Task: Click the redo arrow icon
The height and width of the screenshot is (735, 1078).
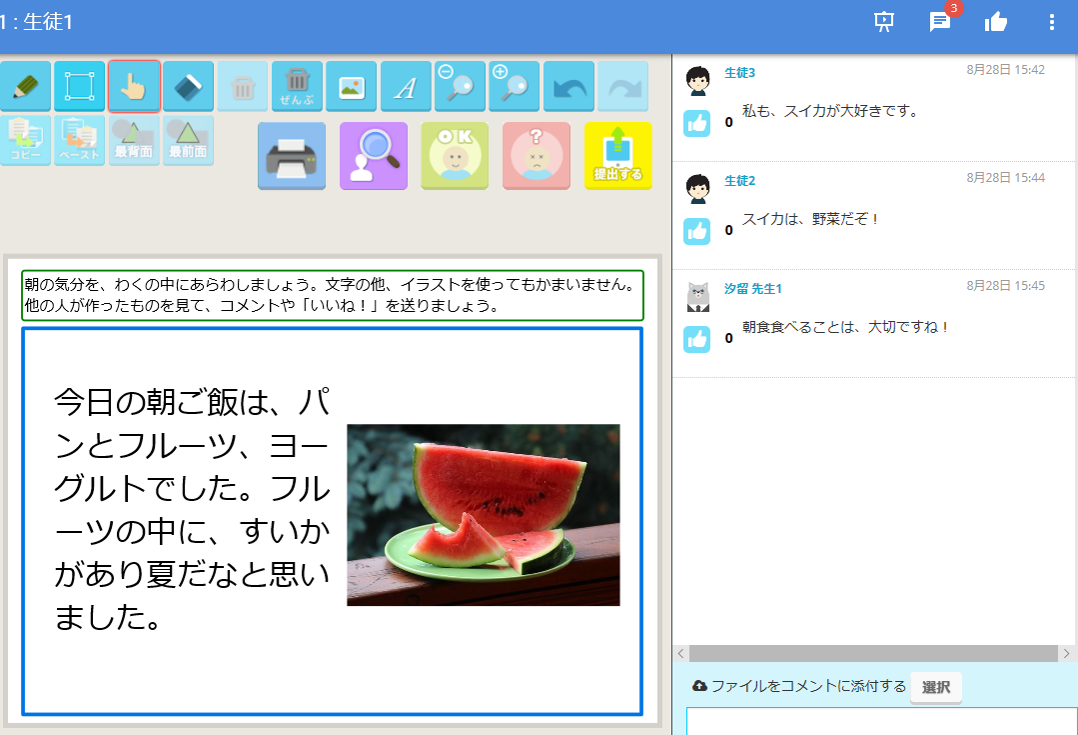Action: [x=623, y=87]
